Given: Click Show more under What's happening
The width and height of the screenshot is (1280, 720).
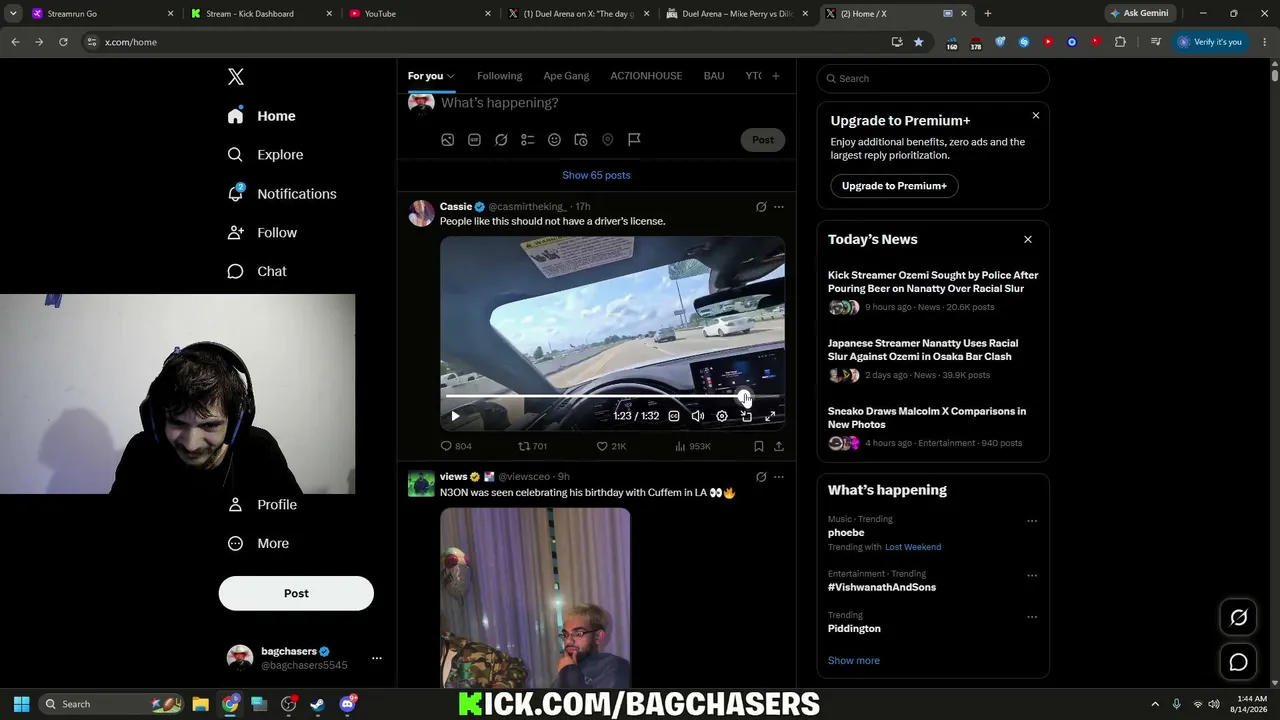Looking at the screenshot, I should point(854,661).
